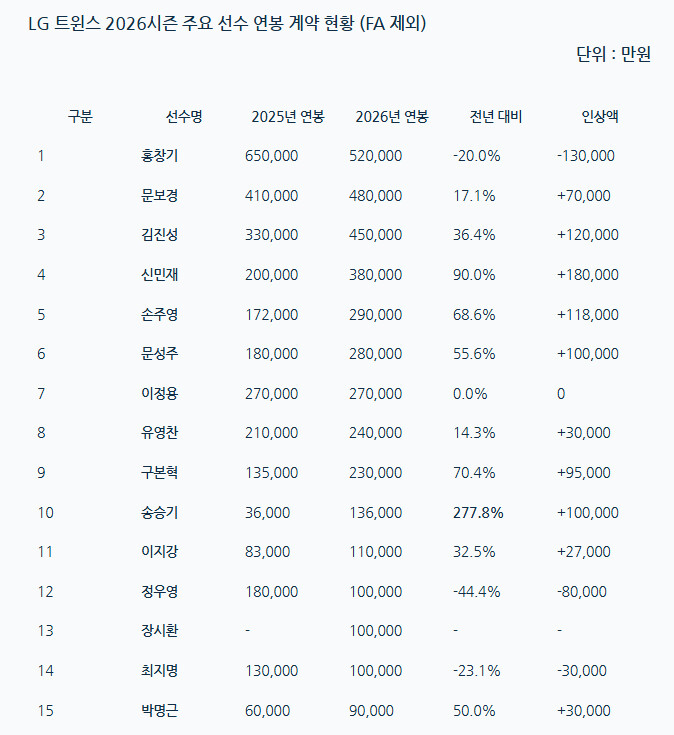Click the bold 277.8% value
This screenshot has height=735, width=674.
tap(478, 512)
